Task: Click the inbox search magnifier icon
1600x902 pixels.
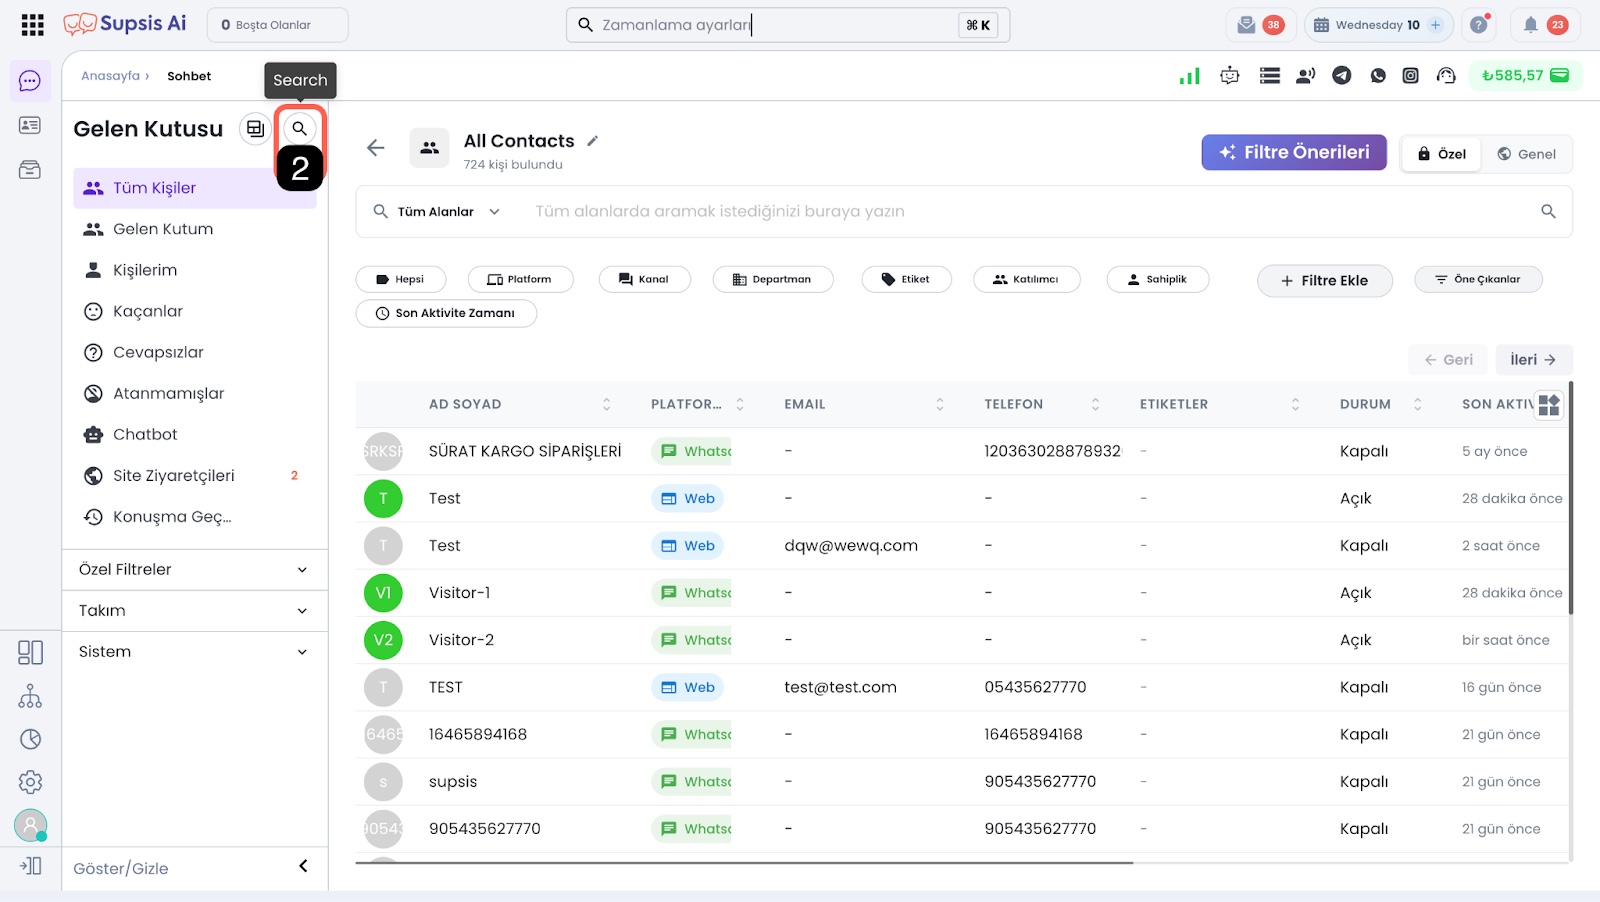Action: tap(299, 129)
